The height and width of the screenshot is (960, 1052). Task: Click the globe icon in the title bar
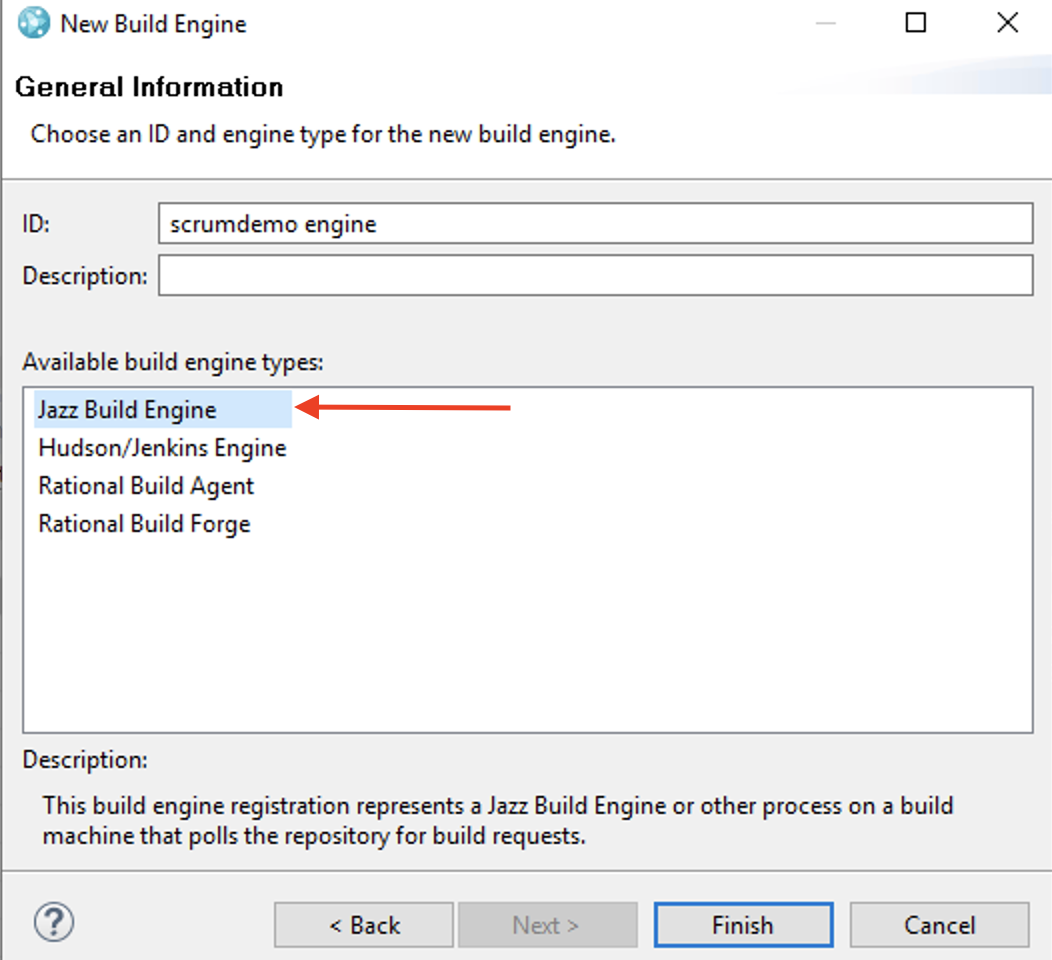[29, 22]
